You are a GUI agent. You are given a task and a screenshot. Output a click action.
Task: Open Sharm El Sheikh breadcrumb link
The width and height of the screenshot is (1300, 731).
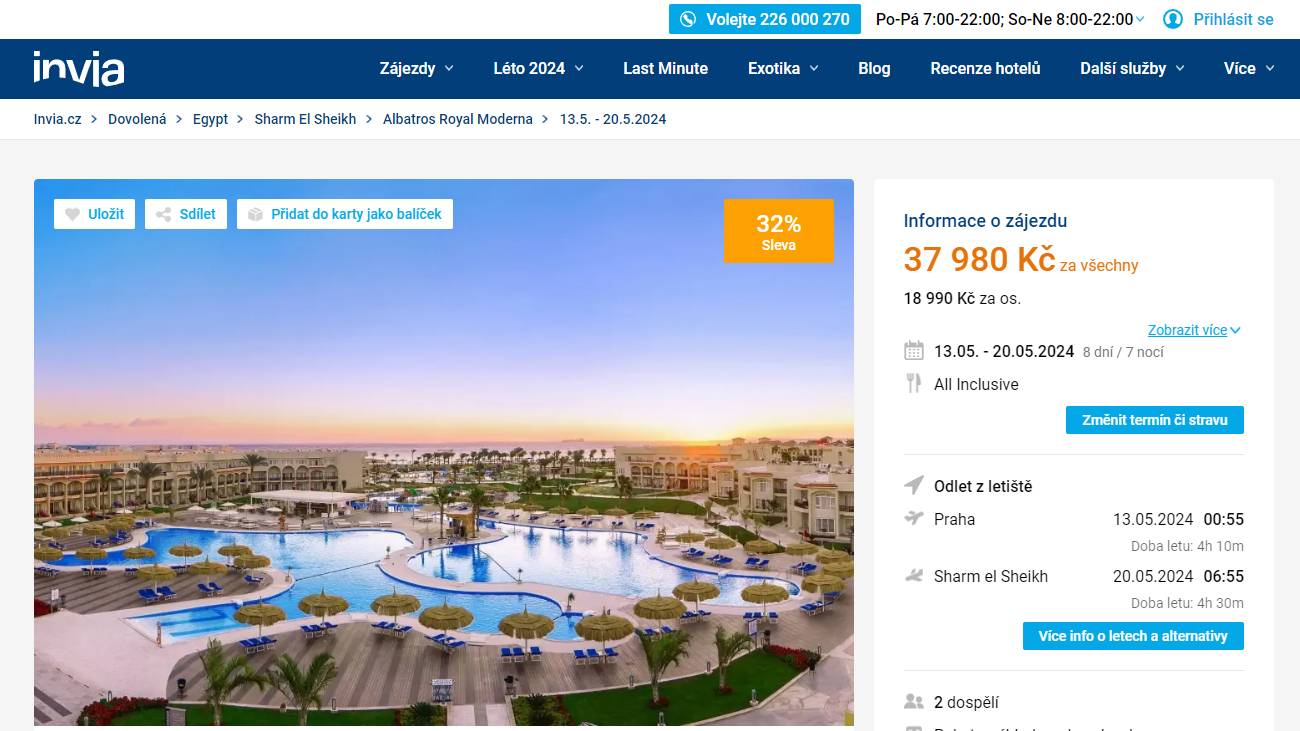305,119
